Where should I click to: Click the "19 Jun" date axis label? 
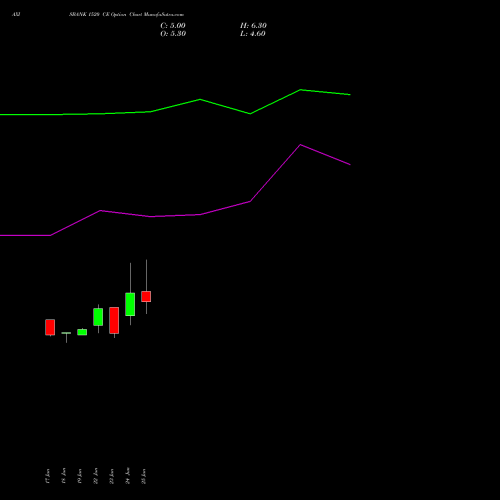pos(80,476)
